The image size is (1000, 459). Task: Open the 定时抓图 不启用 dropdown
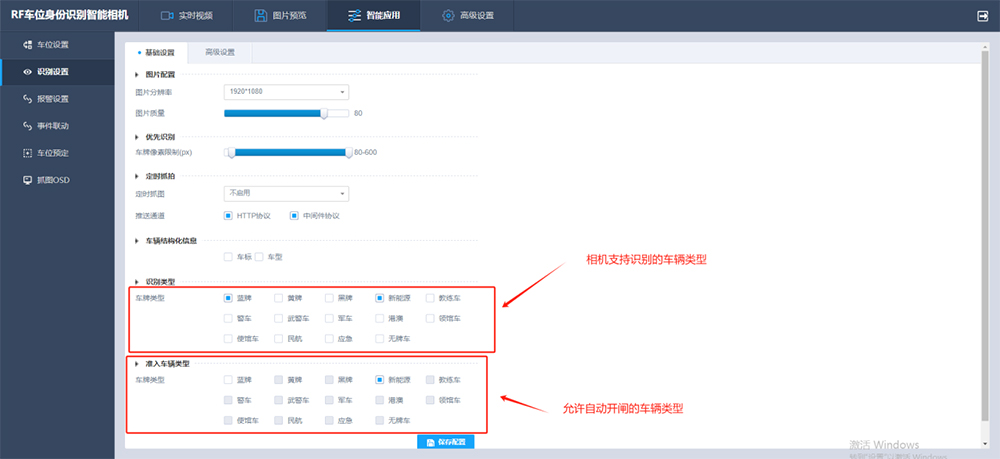coord(286,193)
